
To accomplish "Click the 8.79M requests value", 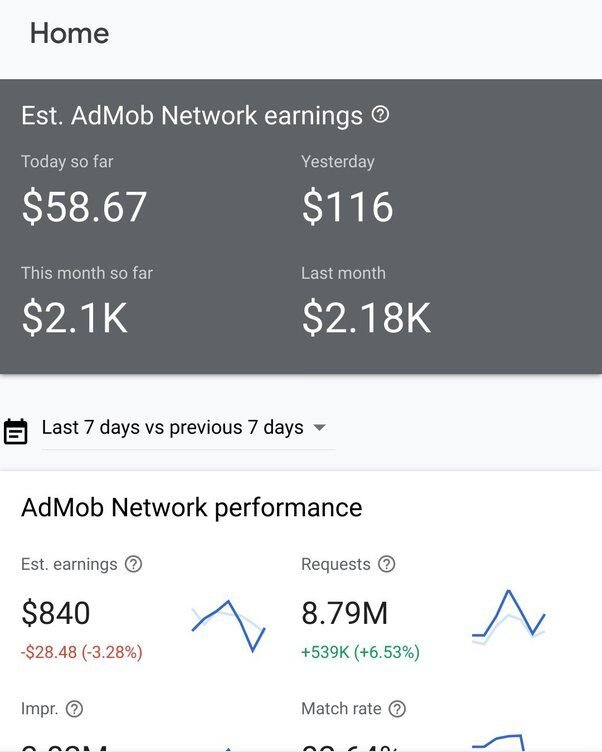I will pyautogui.click(x=345, y=613).
